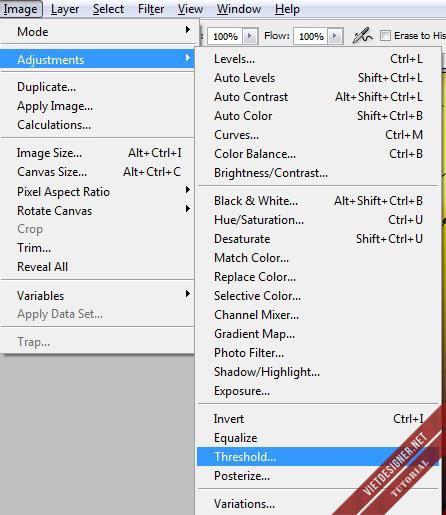Open the Filter menu
The image size is (446, 515).
pos(151,9)
